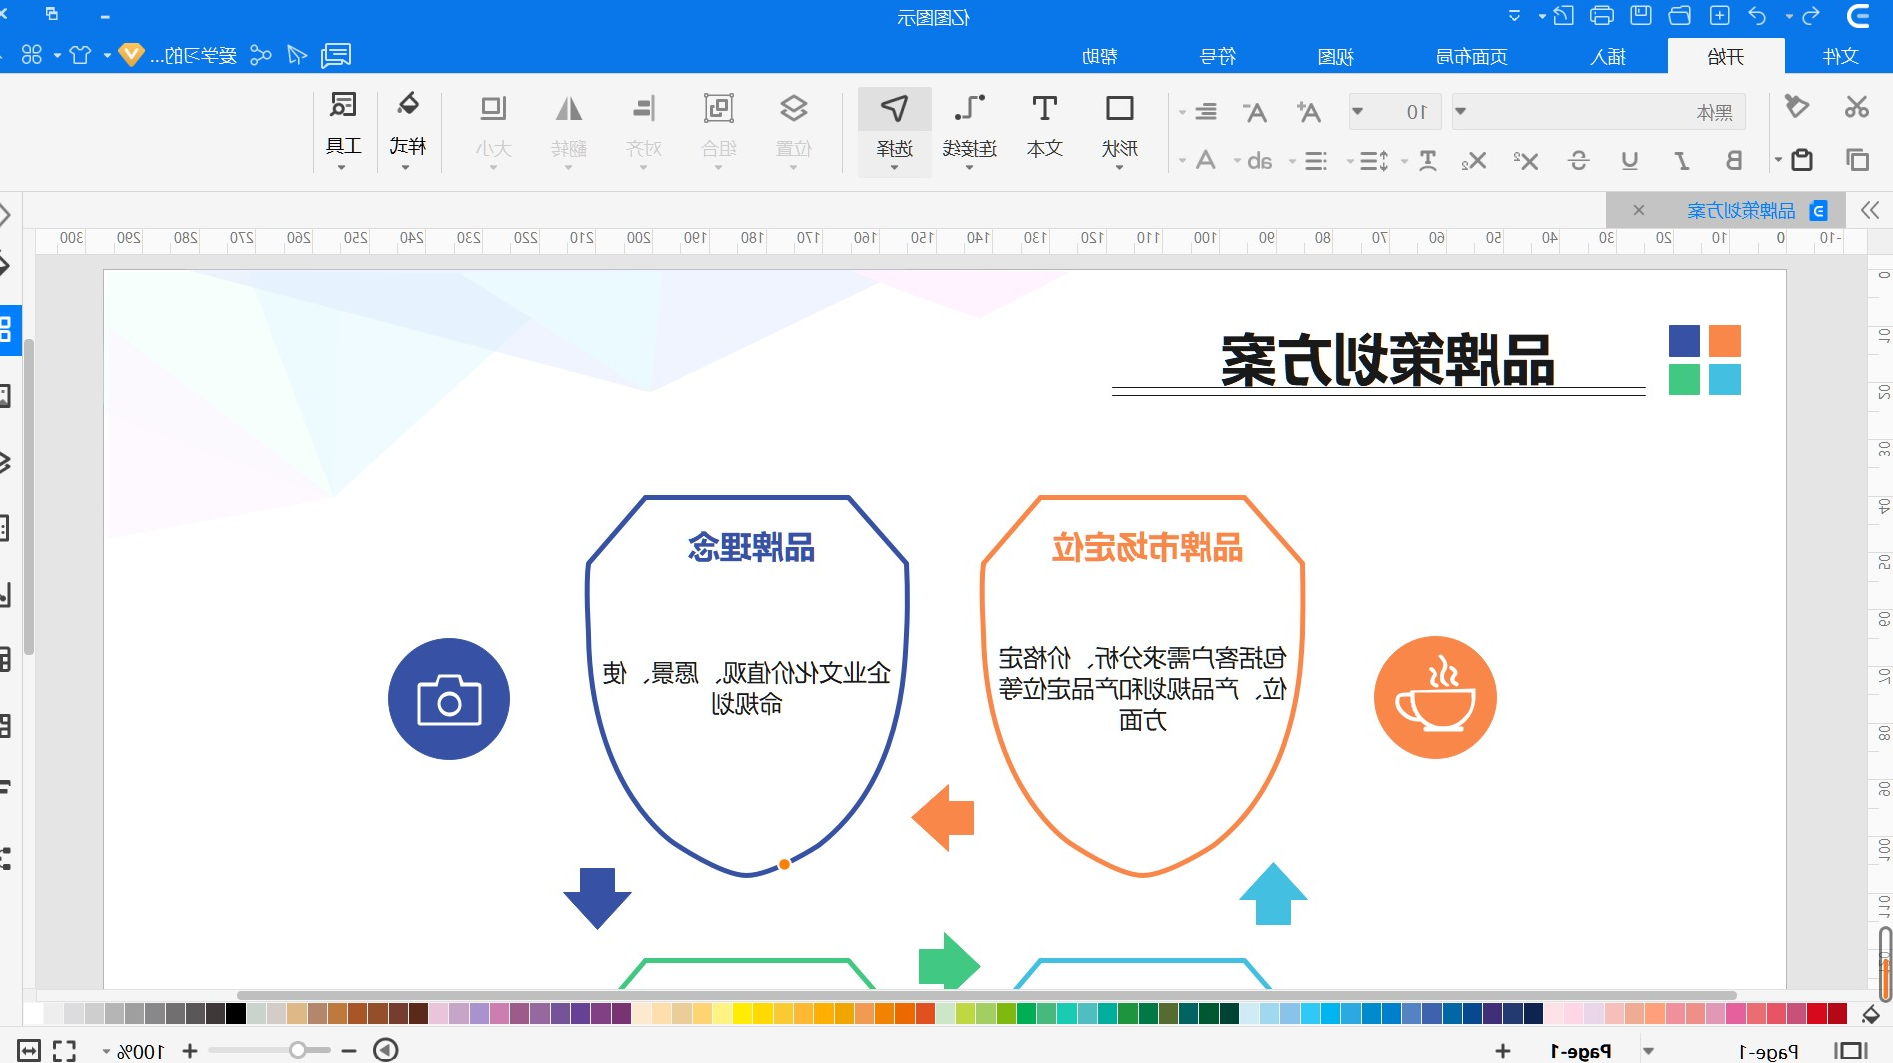Click the zoom slider handle
Image resolution: width=1893 pixels, height=1063 pixels.
point(297,1050)
